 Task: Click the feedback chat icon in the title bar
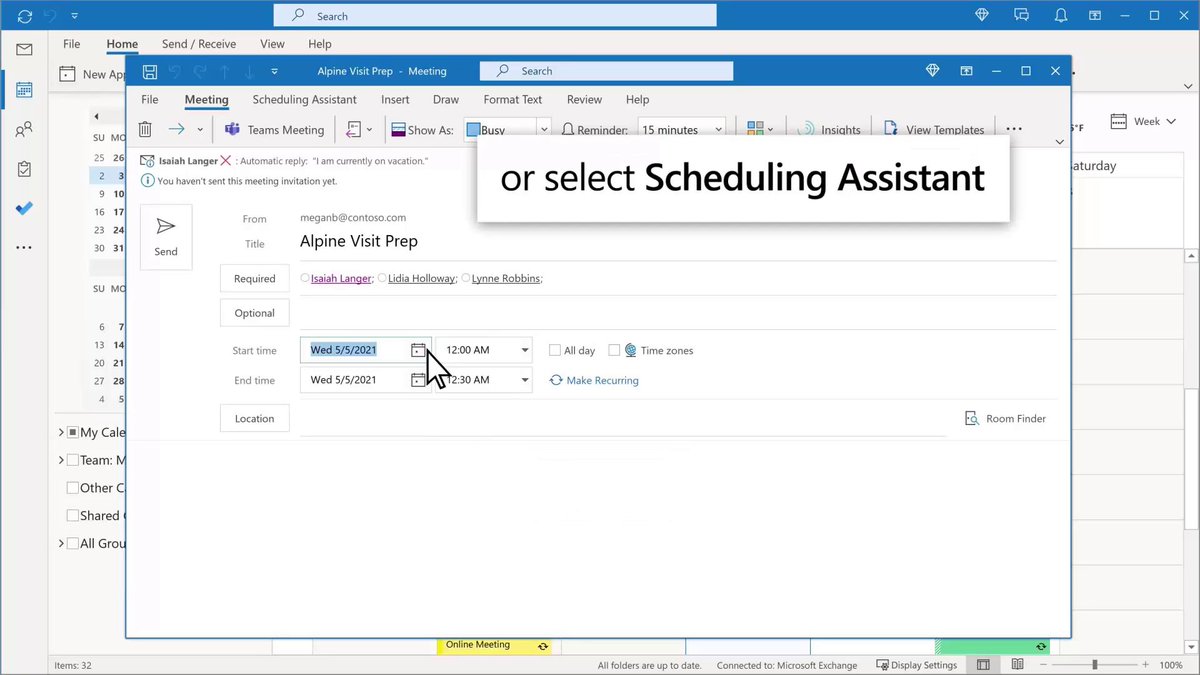[1021, 15]
